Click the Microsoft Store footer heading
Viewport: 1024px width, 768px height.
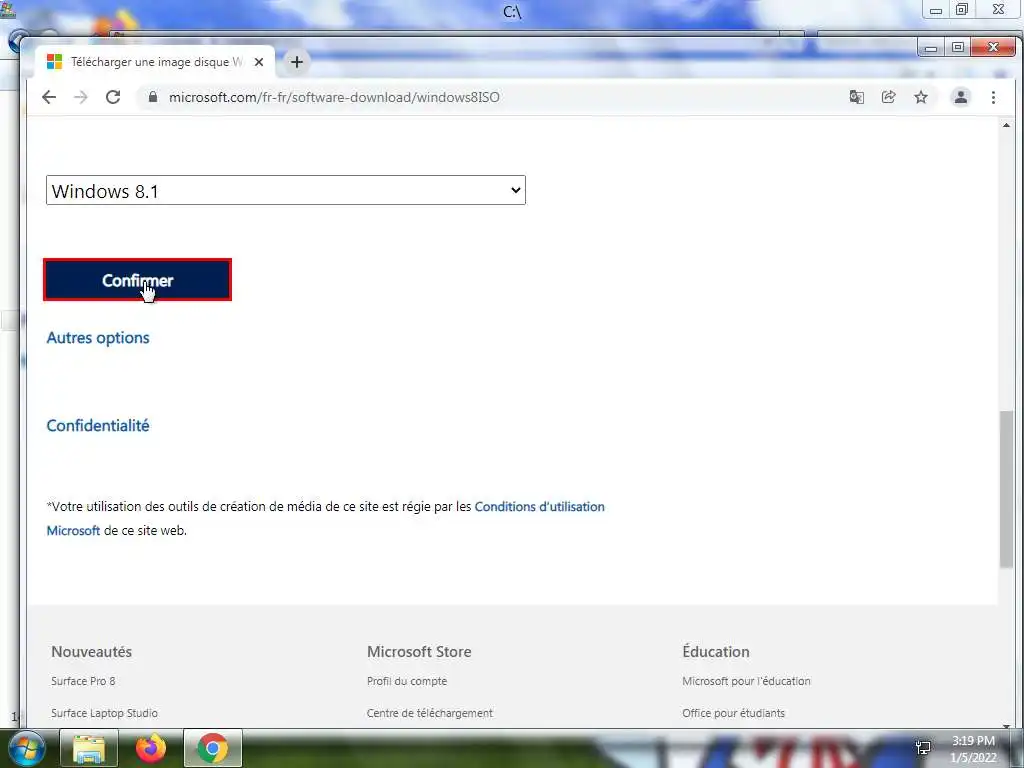(419, 652)
